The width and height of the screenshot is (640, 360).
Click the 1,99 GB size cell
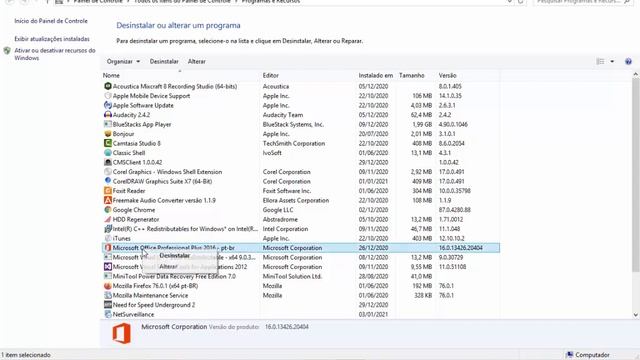click(422, 124)
